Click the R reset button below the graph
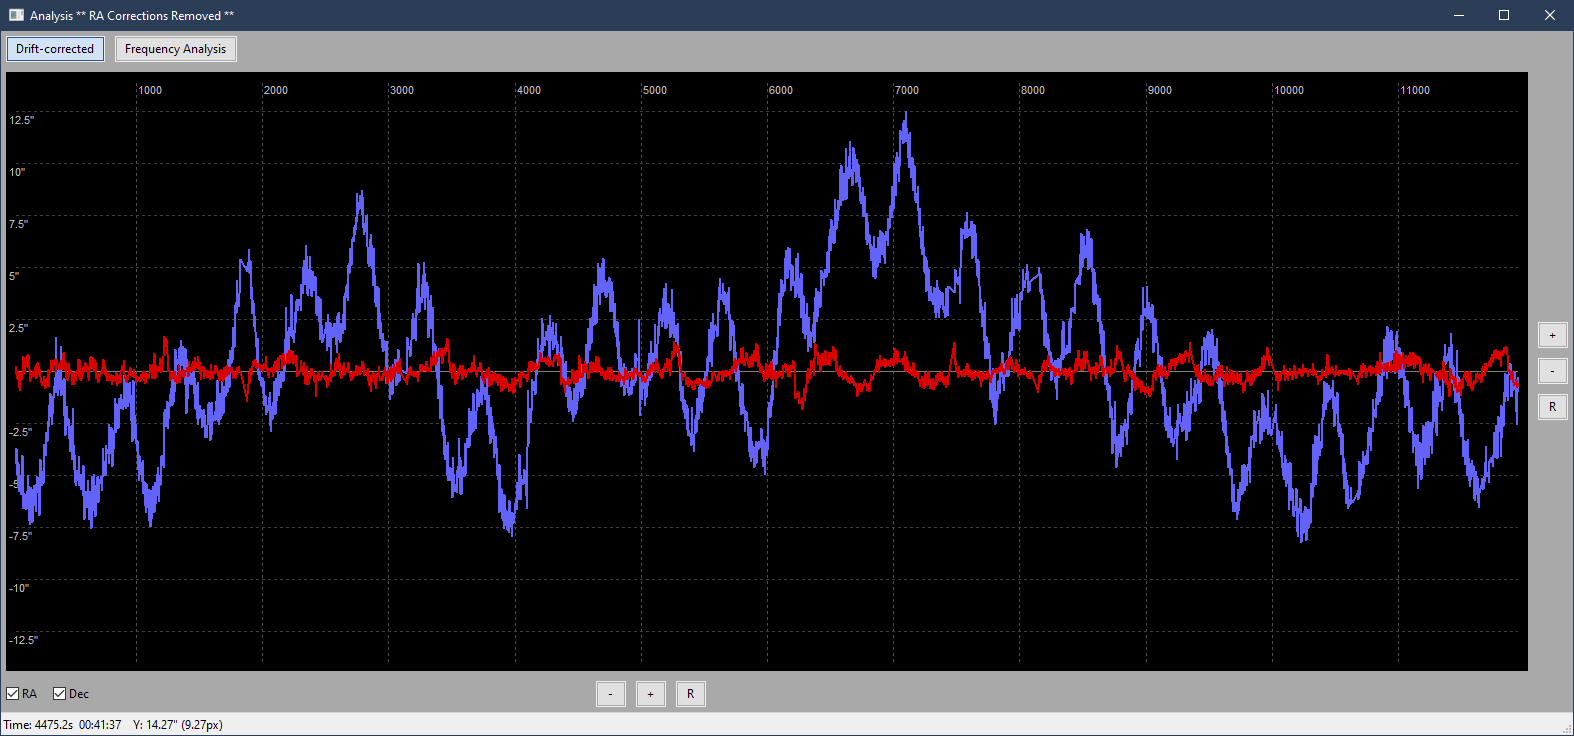Viewport: 1574px width, 736px height. coord(691,694)
